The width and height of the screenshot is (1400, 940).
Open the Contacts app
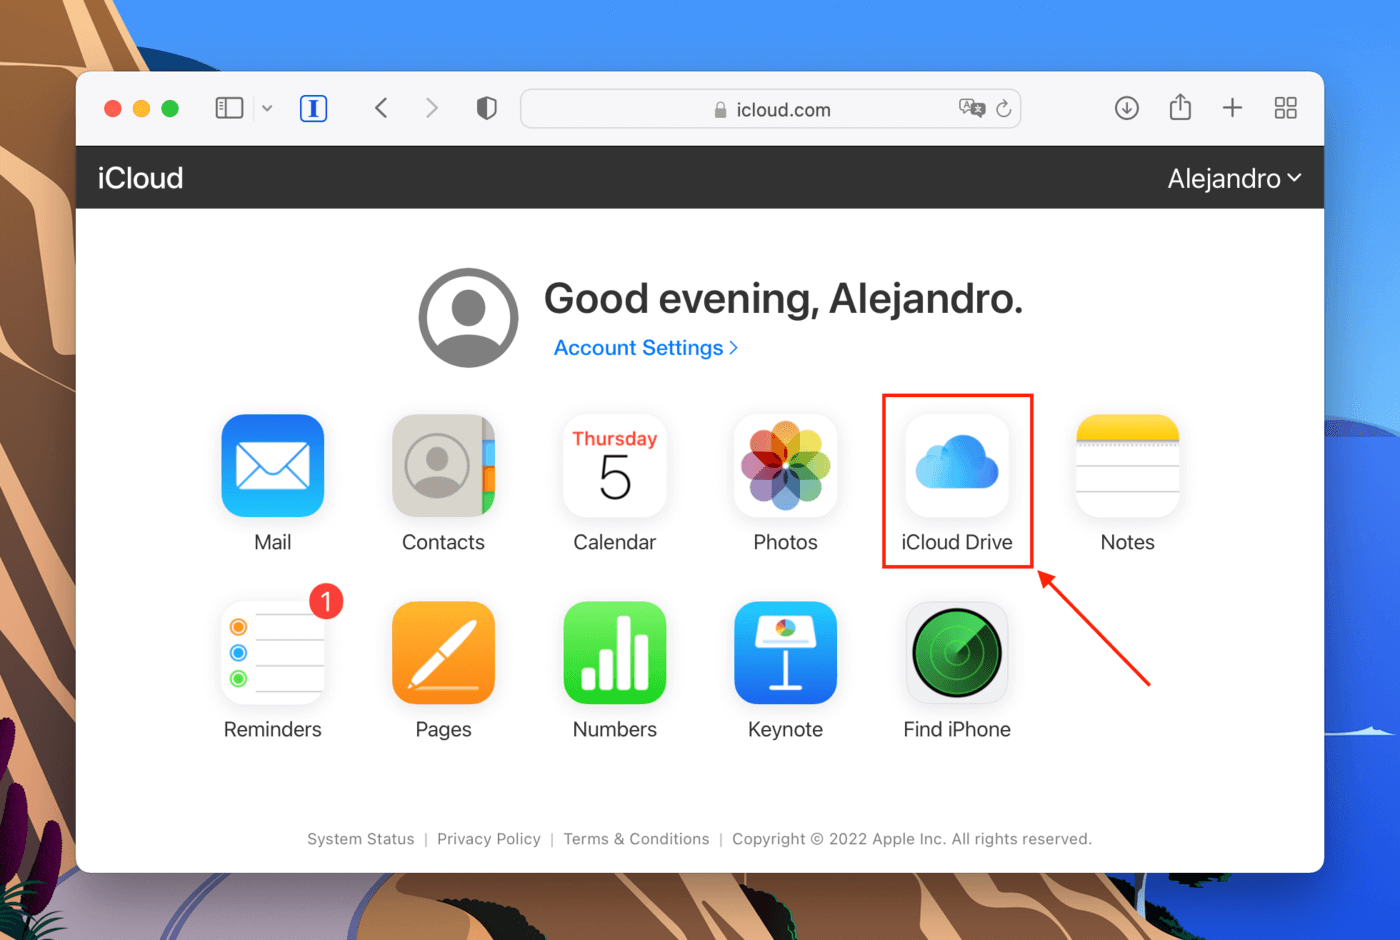[443, 466]
